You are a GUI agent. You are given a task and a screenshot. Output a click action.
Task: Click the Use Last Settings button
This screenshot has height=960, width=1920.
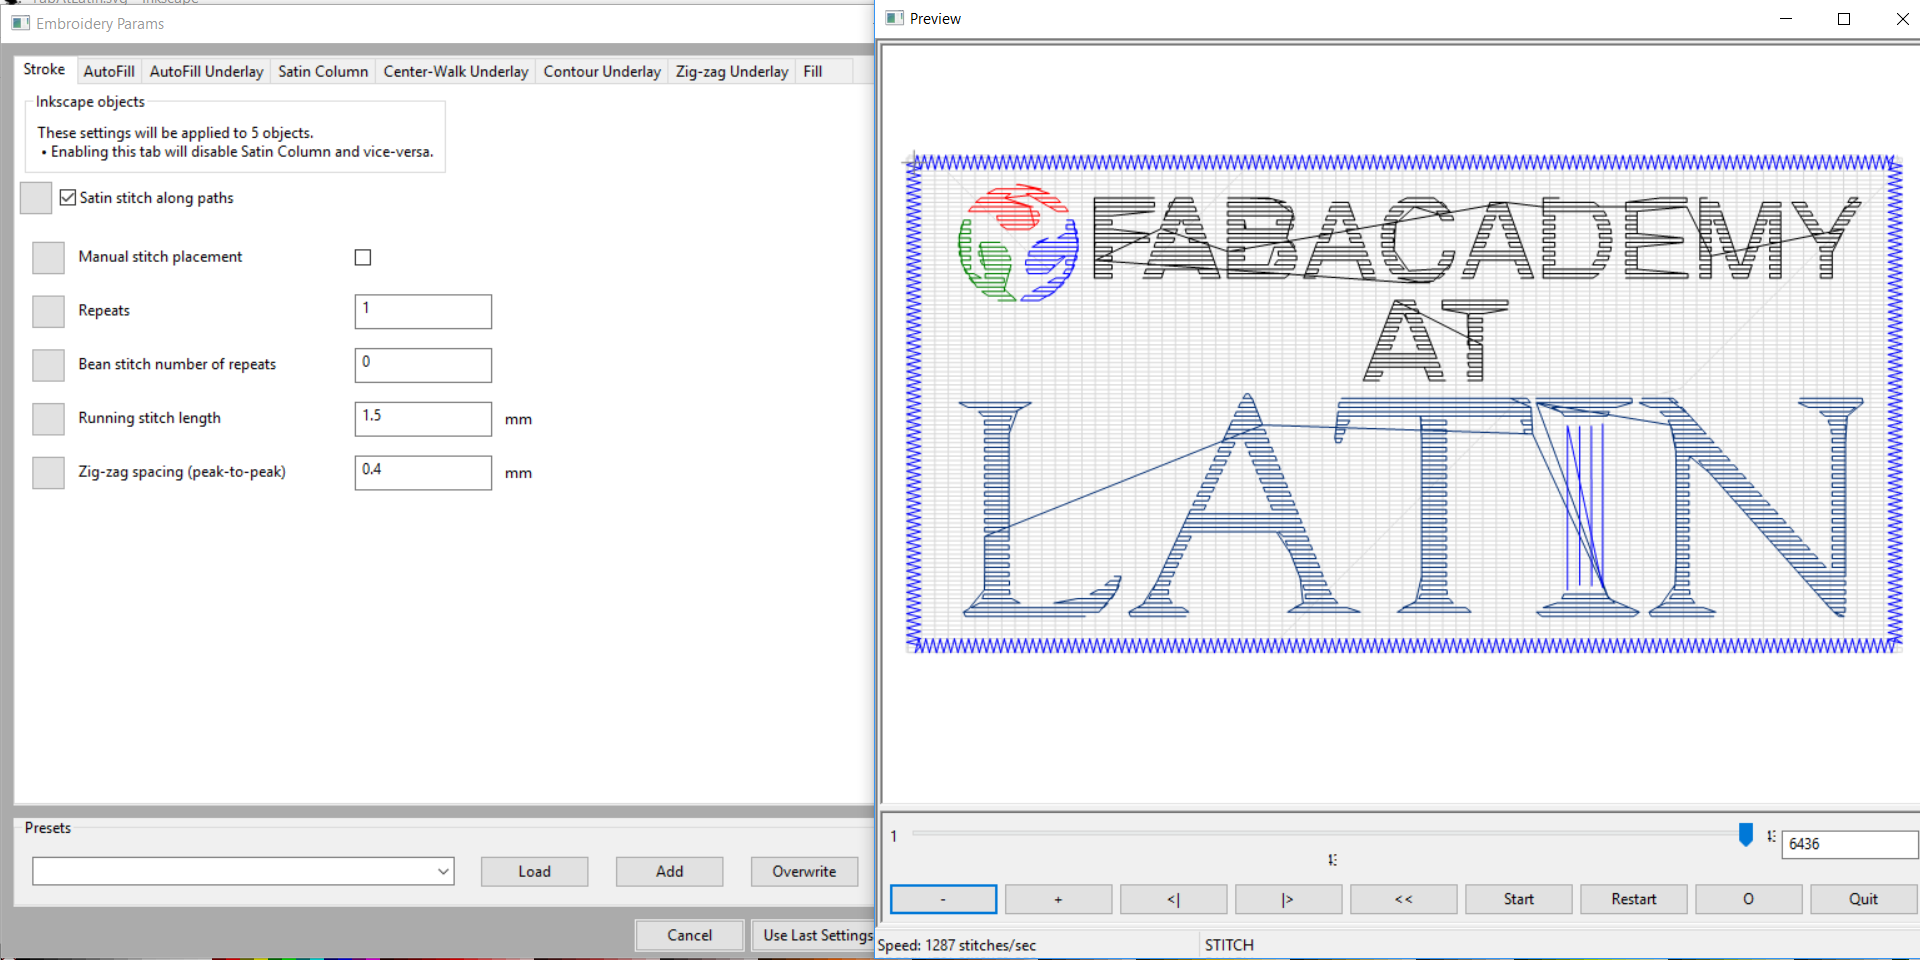[x=813, y=935]
